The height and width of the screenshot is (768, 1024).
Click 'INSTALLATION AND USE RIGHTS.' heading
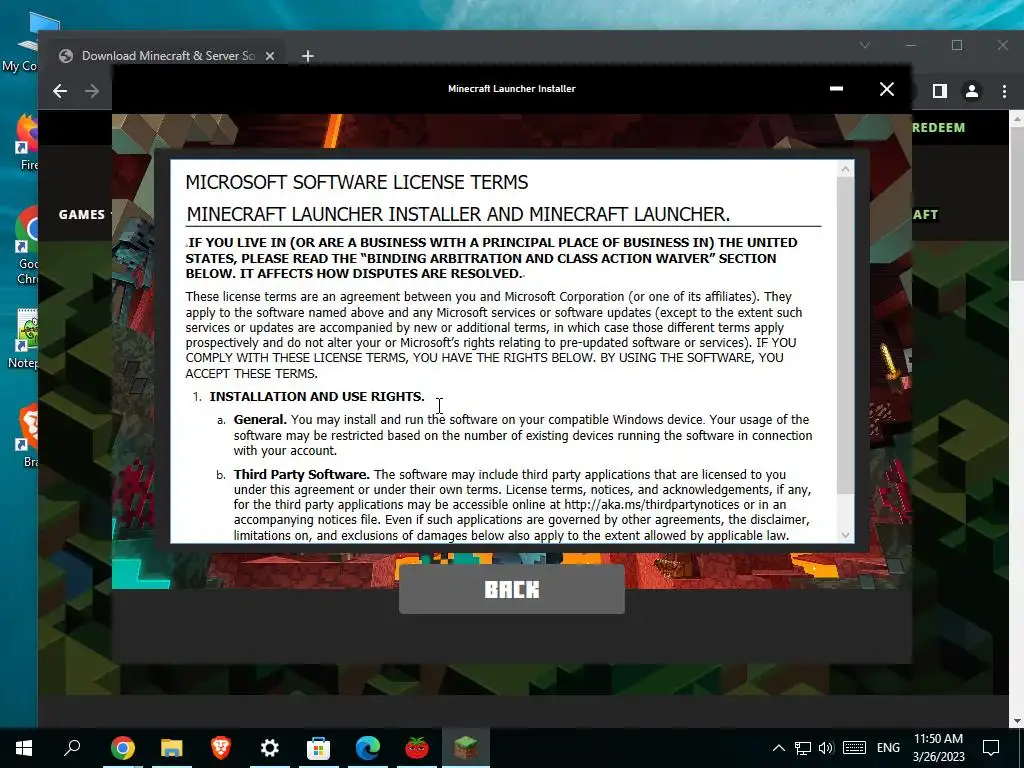tap(317, 396)
